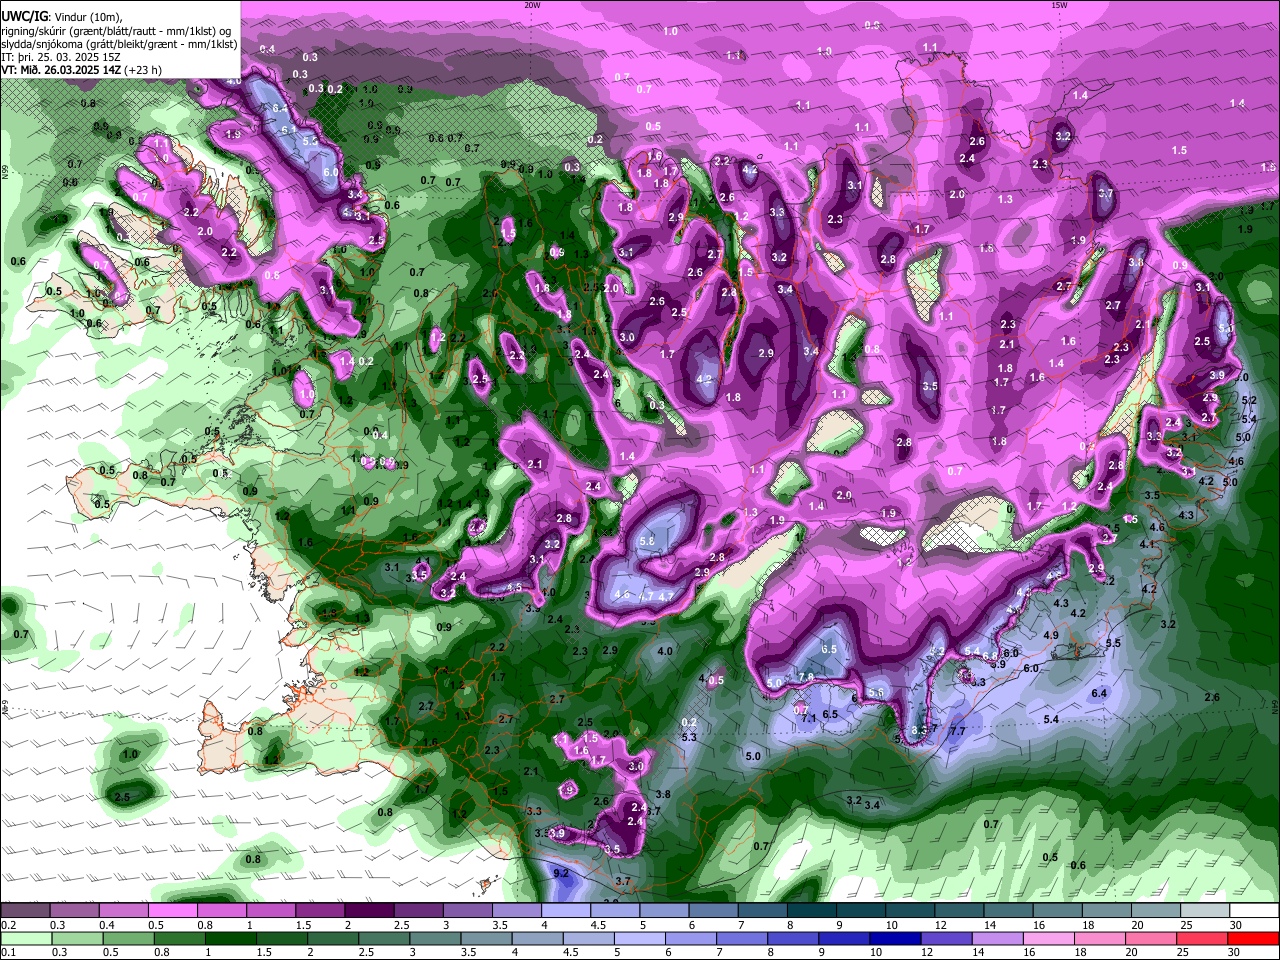
Task: Click the 7.1 value on the map
Action: [x=810, y=718]
